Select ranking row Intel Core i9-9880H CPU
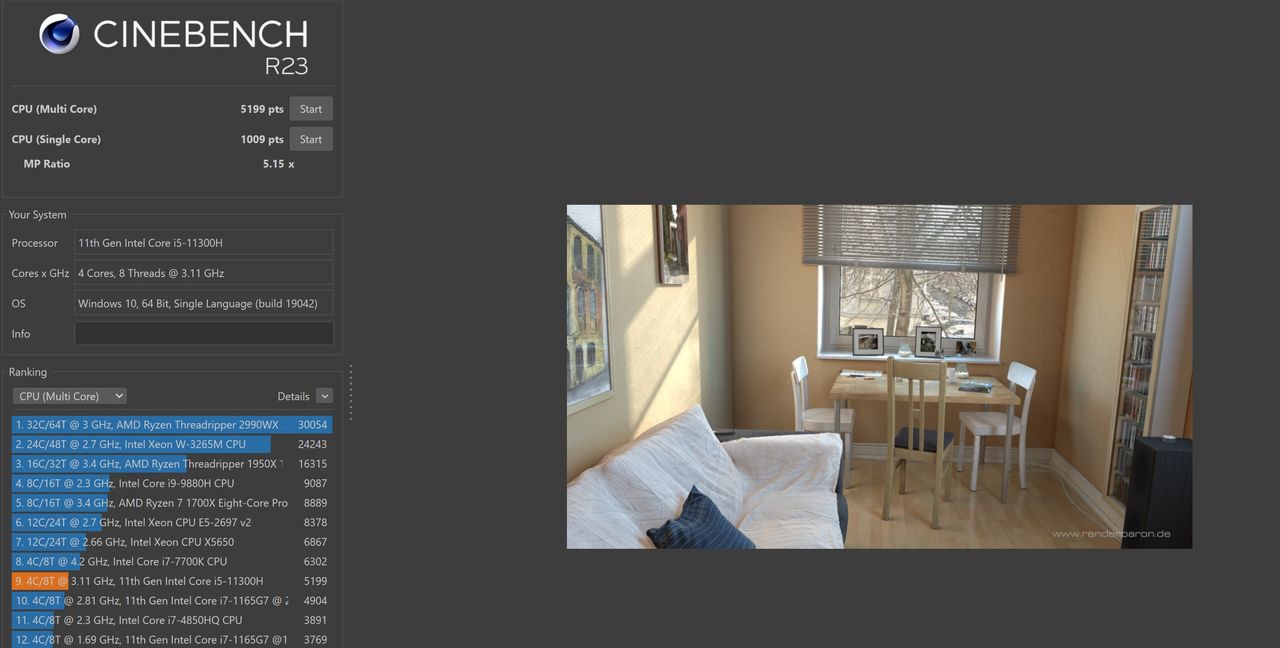The height and width of the screenshot is (648, 1280). (x=172, y=483)
